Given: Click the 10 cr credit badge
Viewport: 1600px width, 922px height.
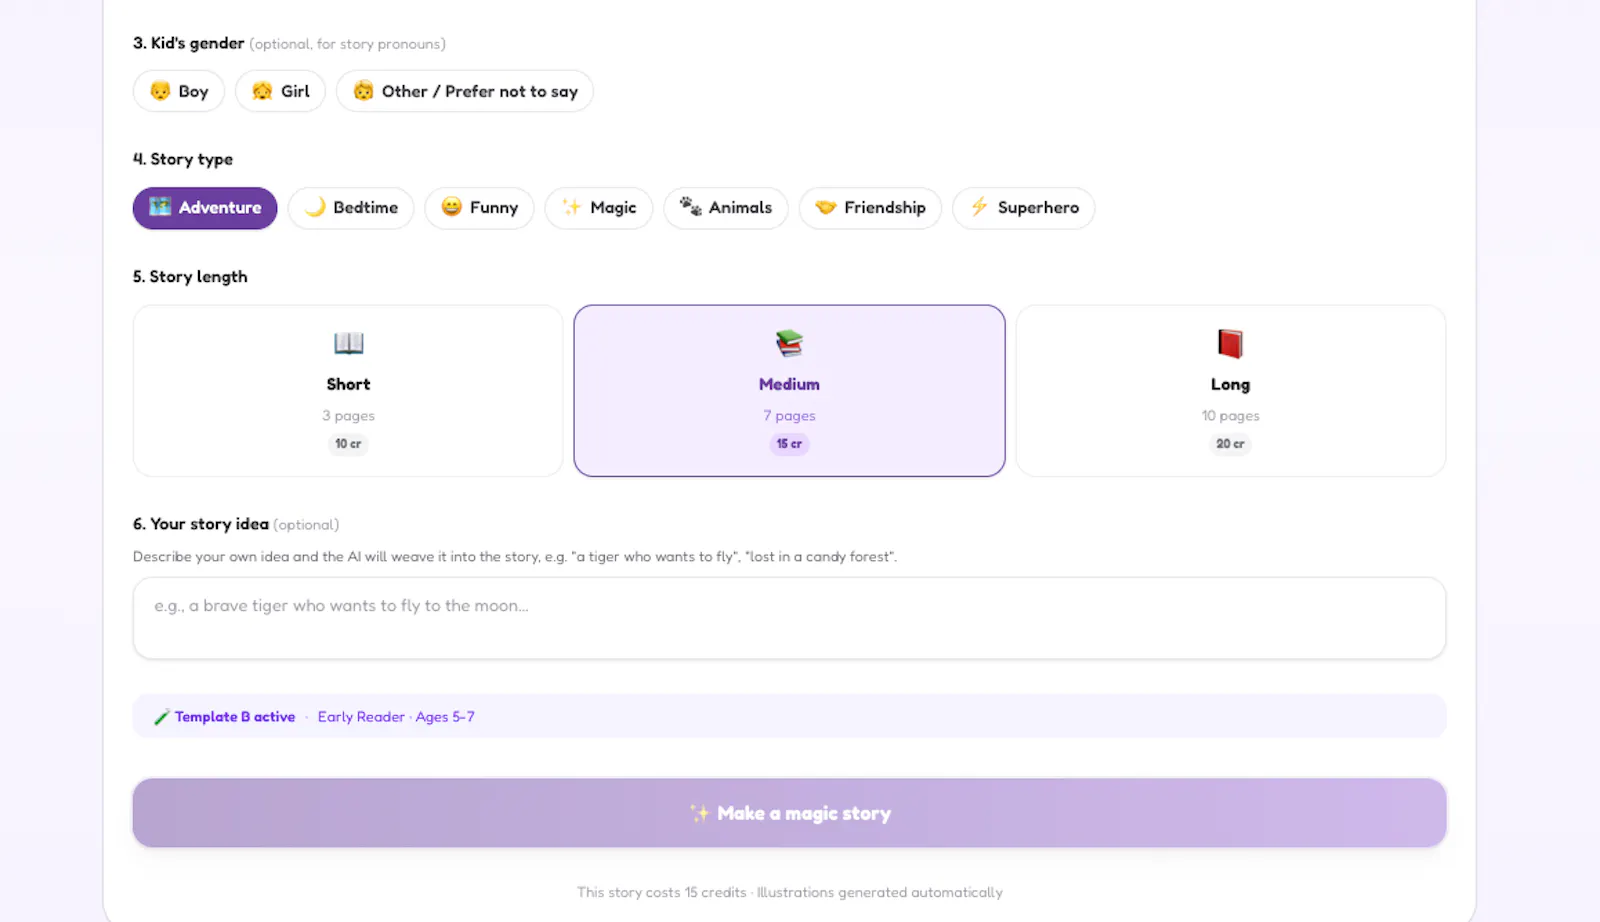Looking at the screenshot, I should tap(348, 444).
